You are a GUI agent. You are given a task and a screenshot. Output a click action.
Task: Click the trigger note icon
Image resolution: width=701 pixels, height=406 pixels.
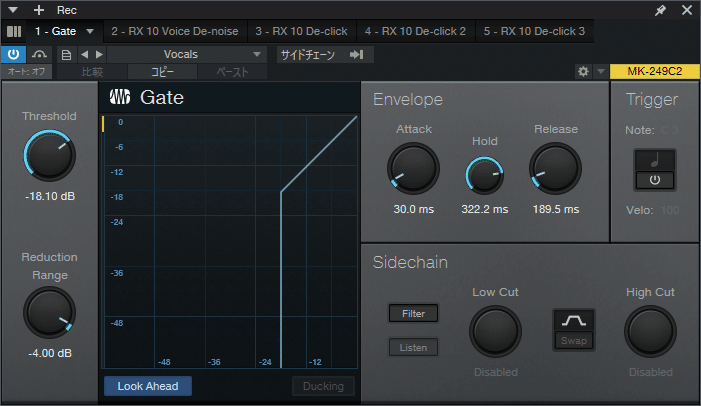pyautogui.click(x=655, y=160)
